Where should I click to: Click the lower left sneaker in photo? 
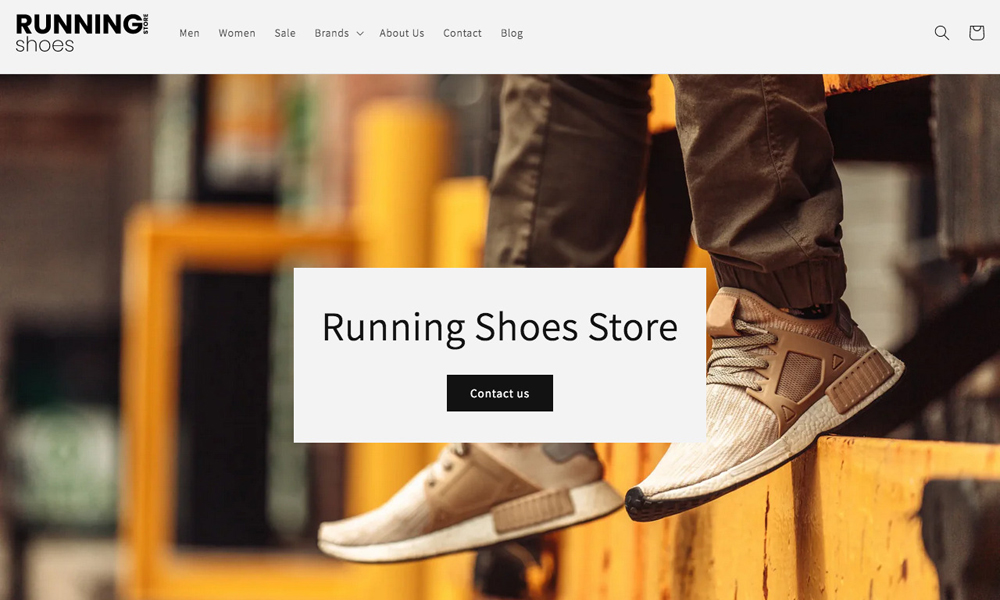tap(470, 505)
